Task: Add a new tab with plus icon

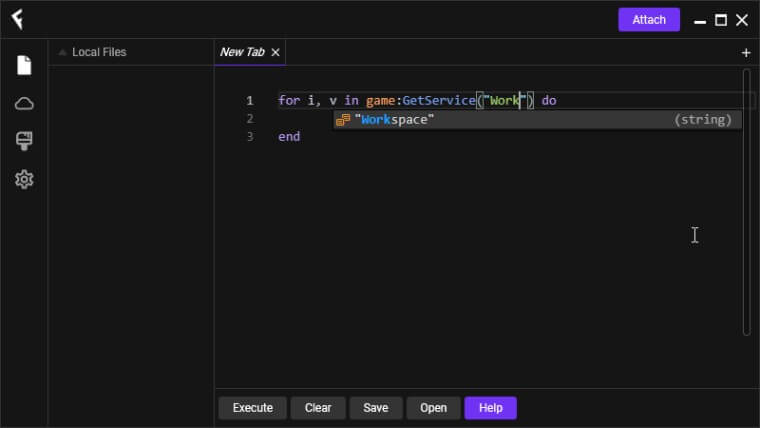Action: [746, 53]
